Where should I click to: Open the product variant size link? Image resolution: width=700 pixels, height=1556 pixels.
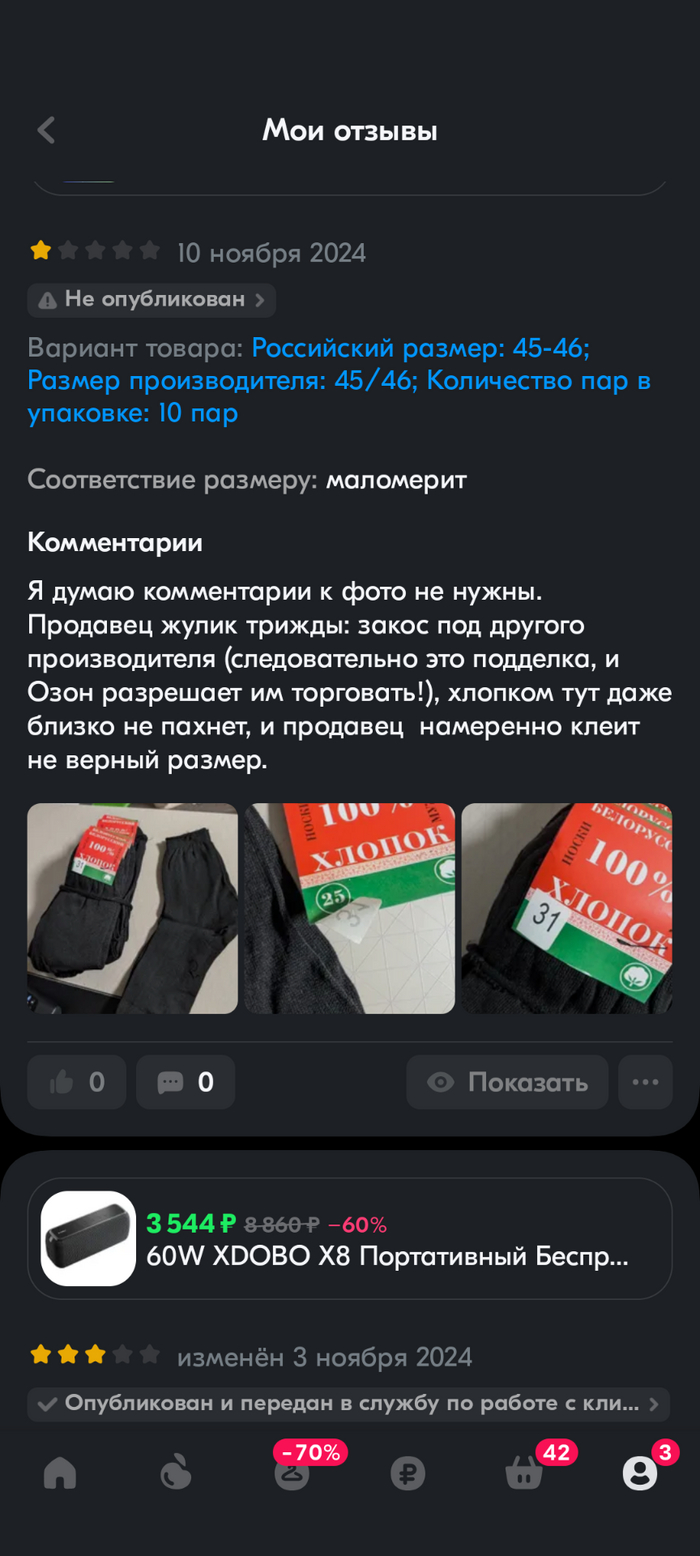click(339, 380)
